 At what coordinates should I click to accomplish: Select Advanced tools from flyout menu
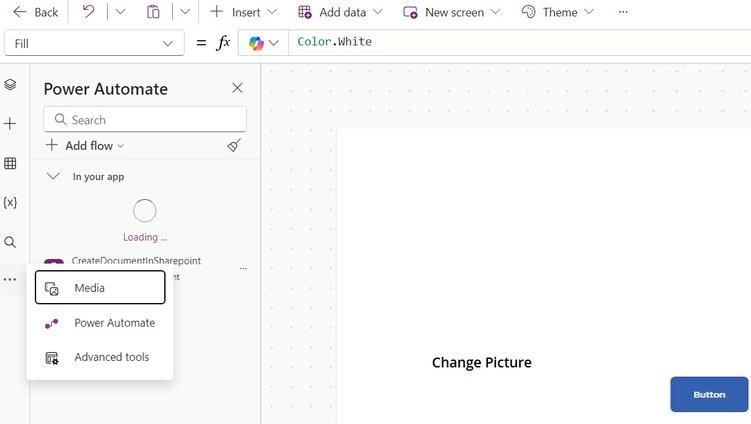point(100,357)
